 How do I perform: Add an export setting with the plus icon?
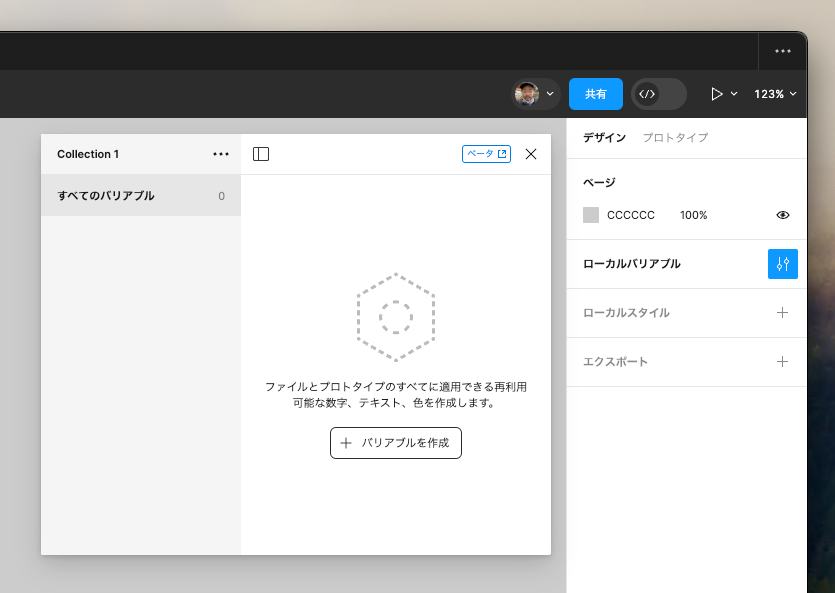point(783,362)
